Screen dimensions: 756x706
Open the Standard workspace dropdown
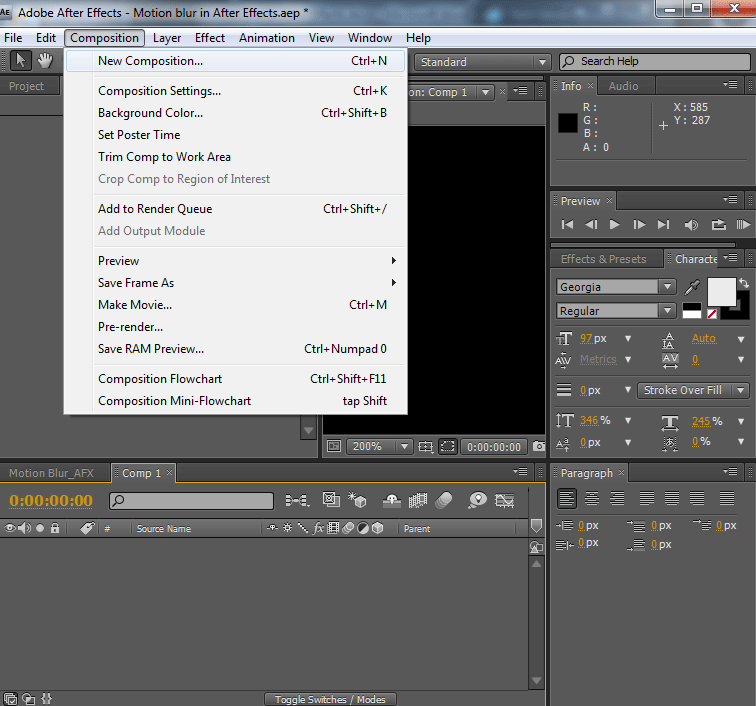(482, 62)
